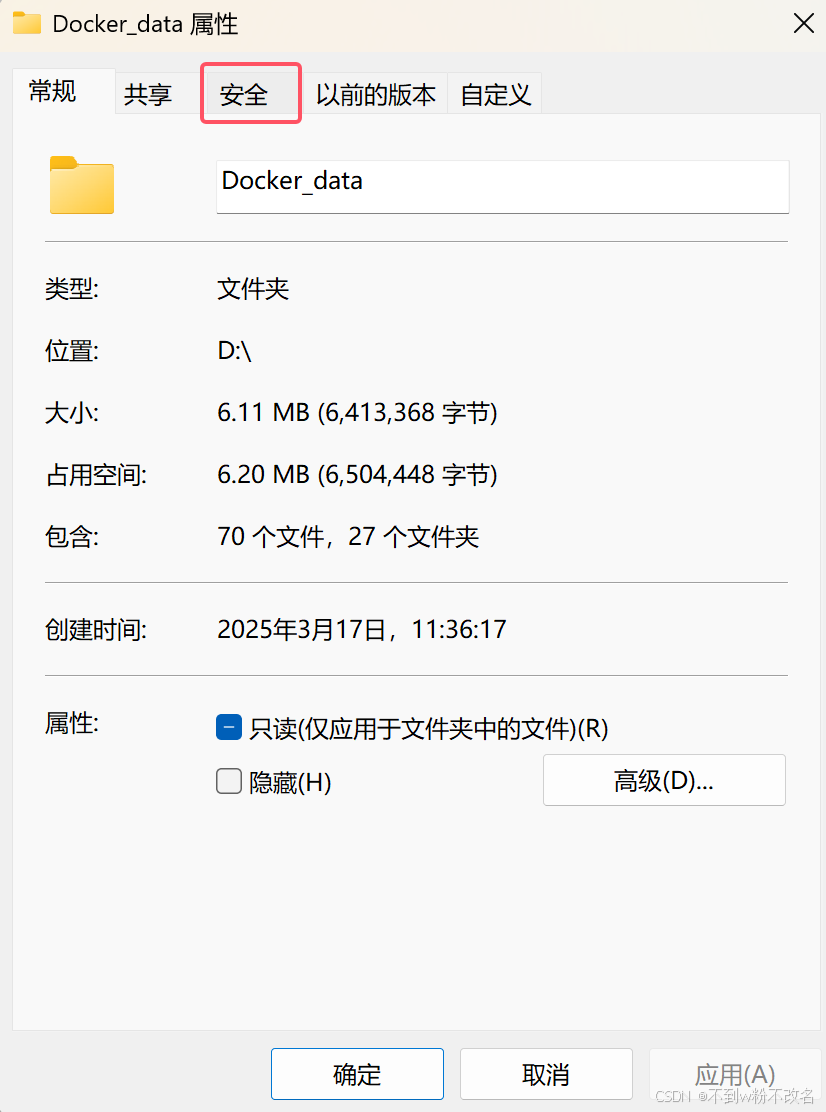Enable the 隐藏(H) checkbox
The image size is (826, 1112).
tap(229, 782)
